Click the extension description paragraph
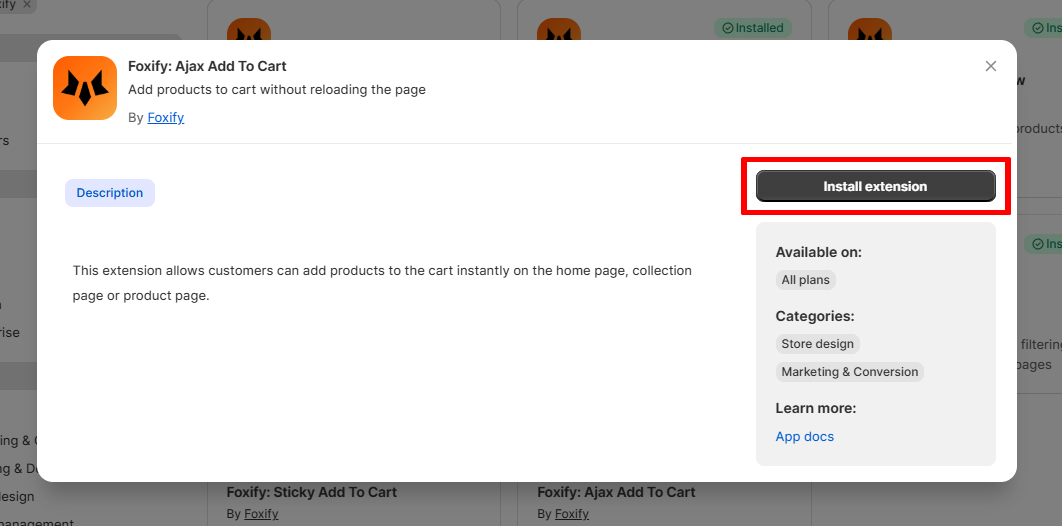This screenshot has height=526, width=1062. tap(382, 283)
